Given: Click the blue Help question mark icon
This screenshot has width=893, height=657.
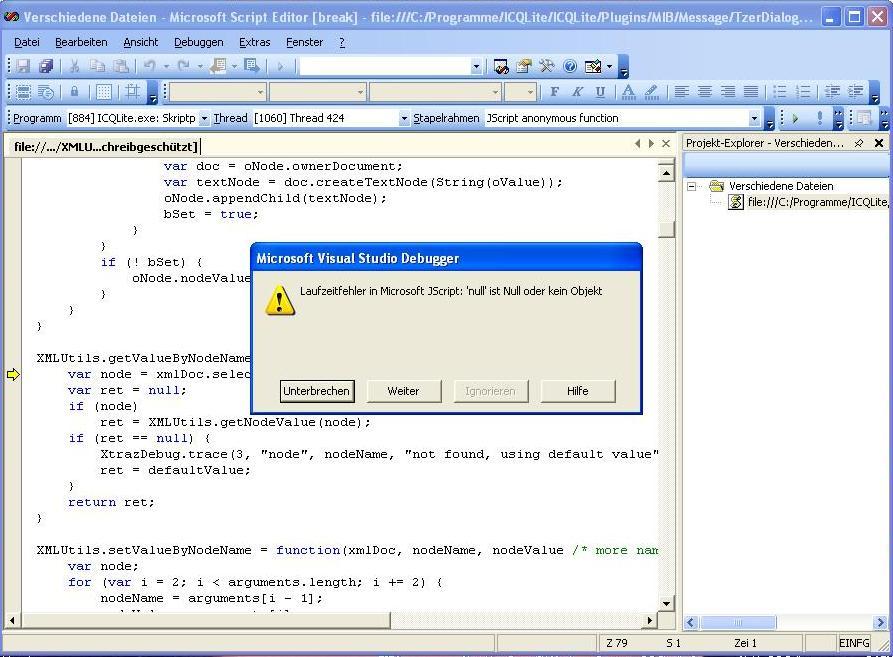Looking at the screenshot, I should pyautogui.click(x=570, y=67).
